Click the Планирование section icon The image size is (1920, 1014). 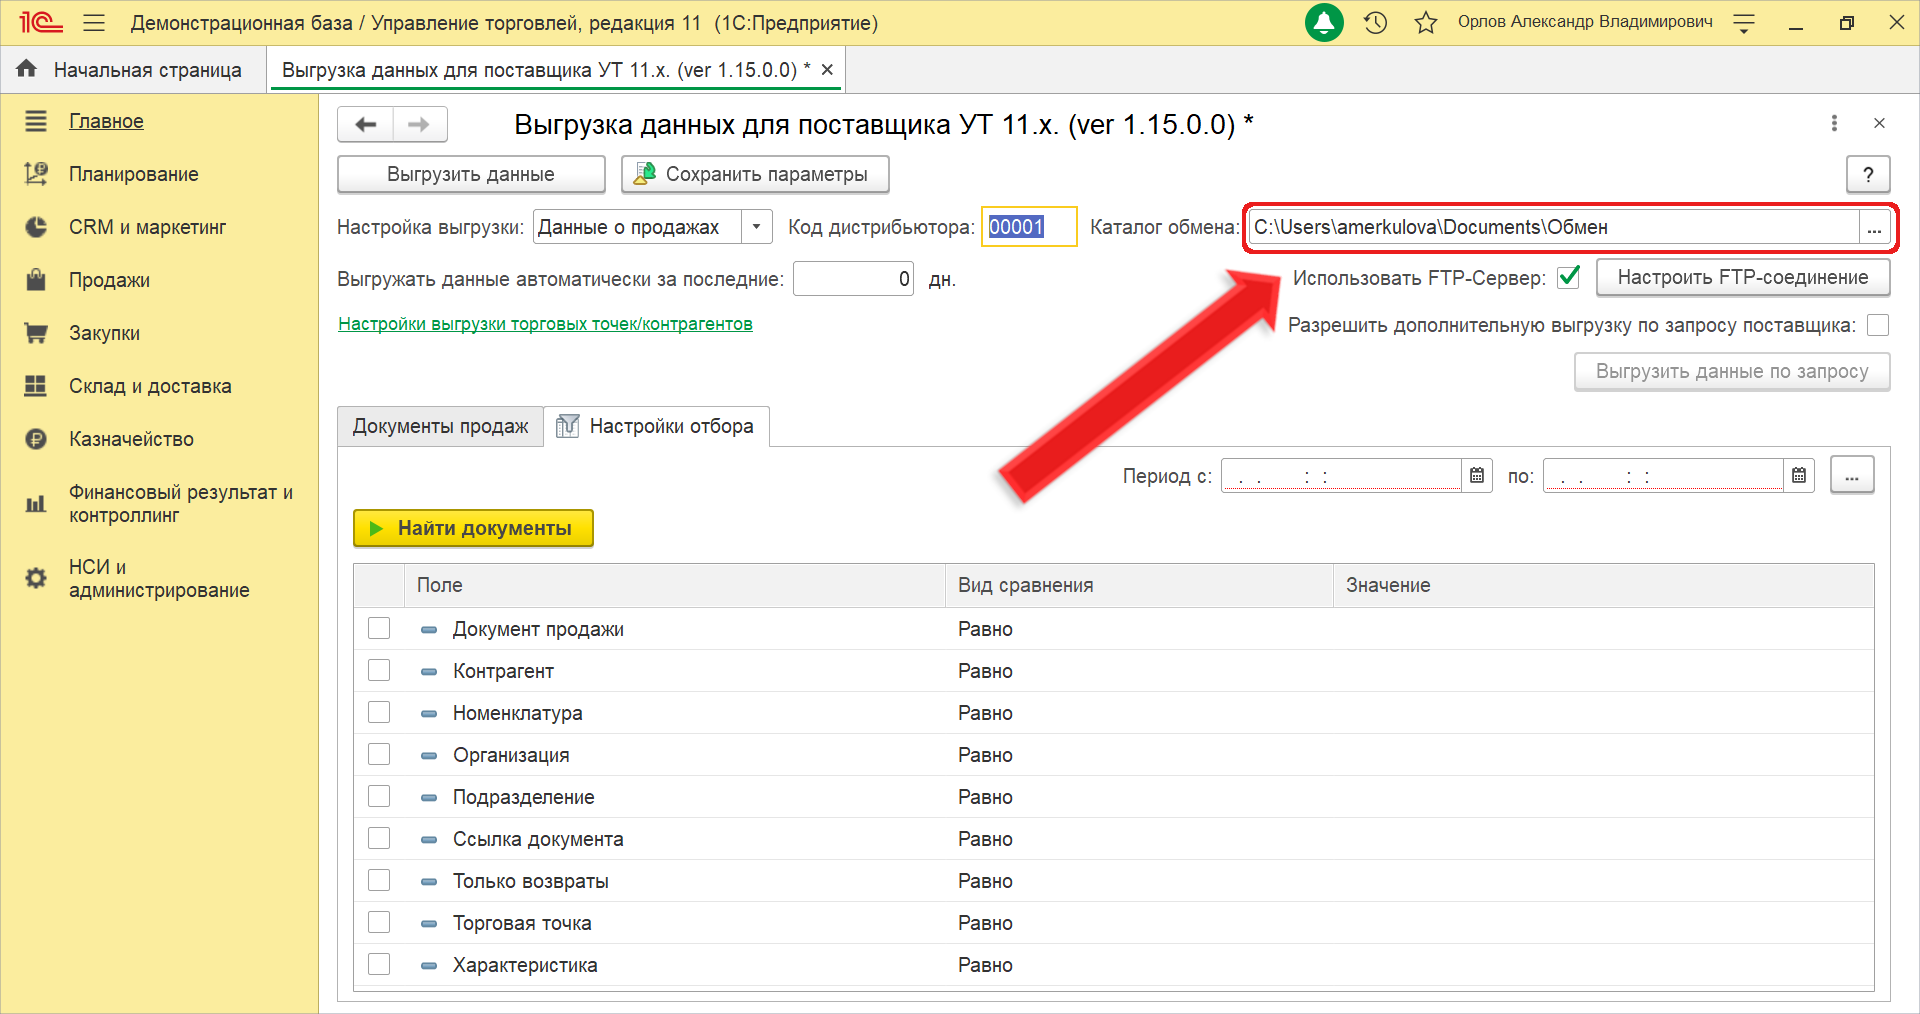tap(36, 174)
